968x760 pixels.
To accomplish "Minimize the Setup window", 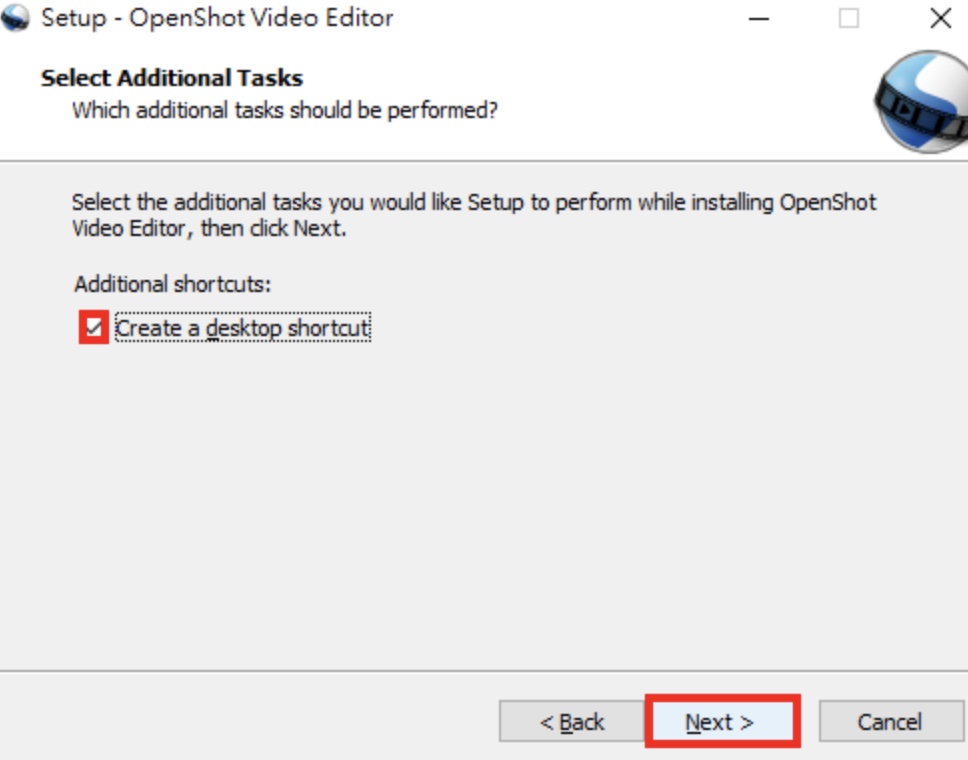I will coord(758,19).
